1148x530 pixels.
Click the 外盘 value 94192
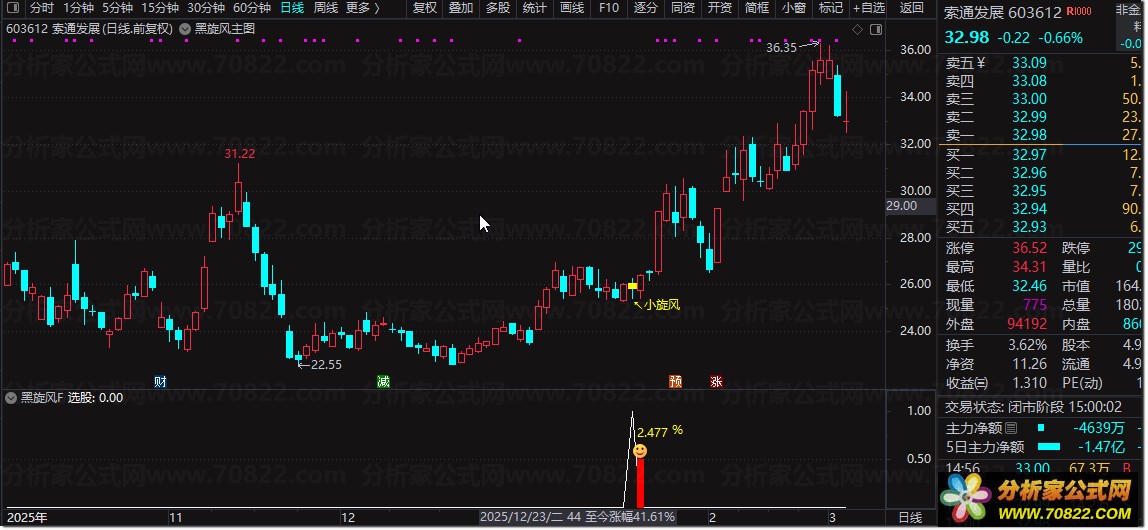(1026, 324)
